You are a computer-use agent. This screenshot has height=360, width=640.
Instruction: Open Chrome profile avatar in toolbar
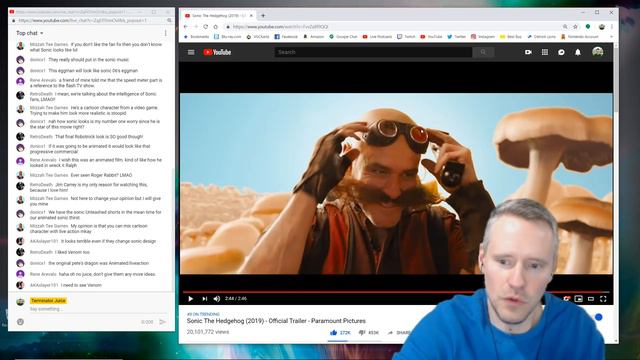point(602,27)
